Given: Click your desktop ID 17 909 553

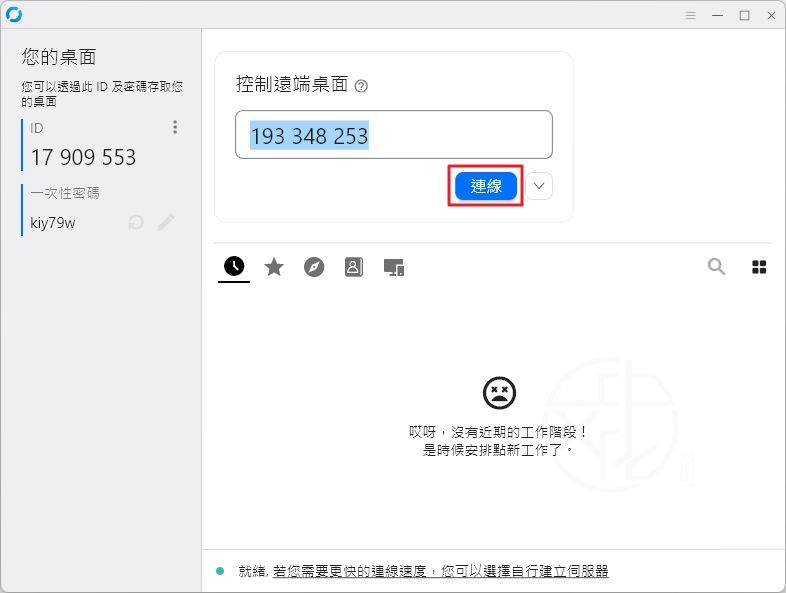Looking at the screenshot, I should (x=83, y=157).
